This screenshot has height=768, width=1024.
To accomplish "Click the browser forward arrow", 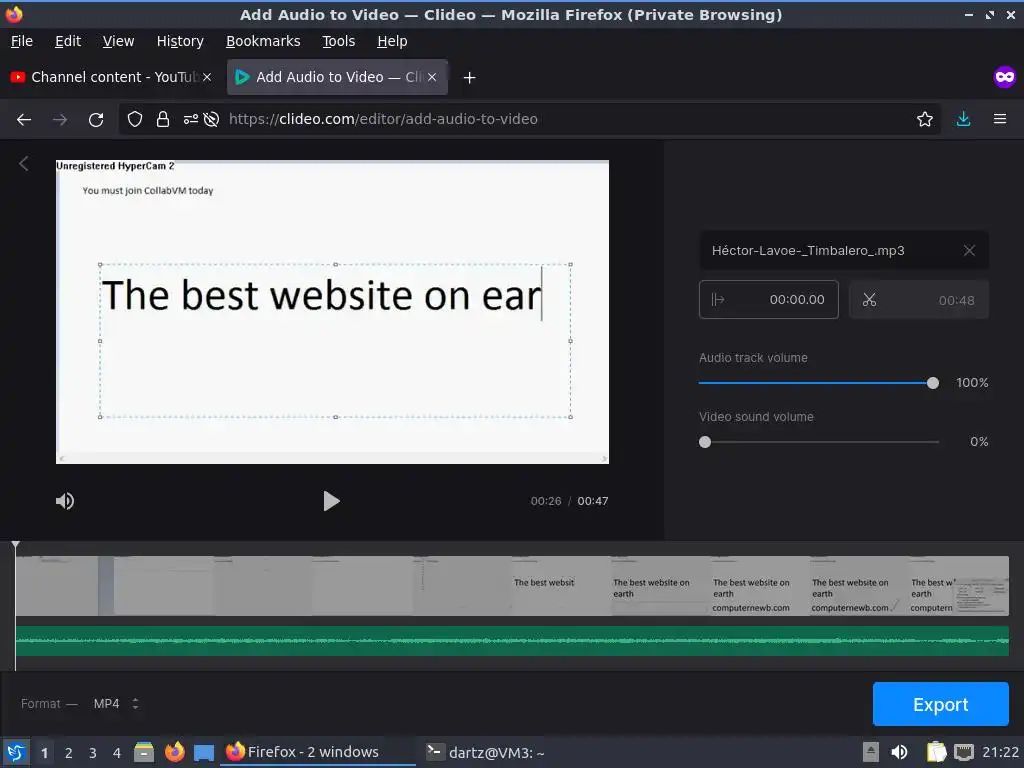I will [x=60, y=120].
